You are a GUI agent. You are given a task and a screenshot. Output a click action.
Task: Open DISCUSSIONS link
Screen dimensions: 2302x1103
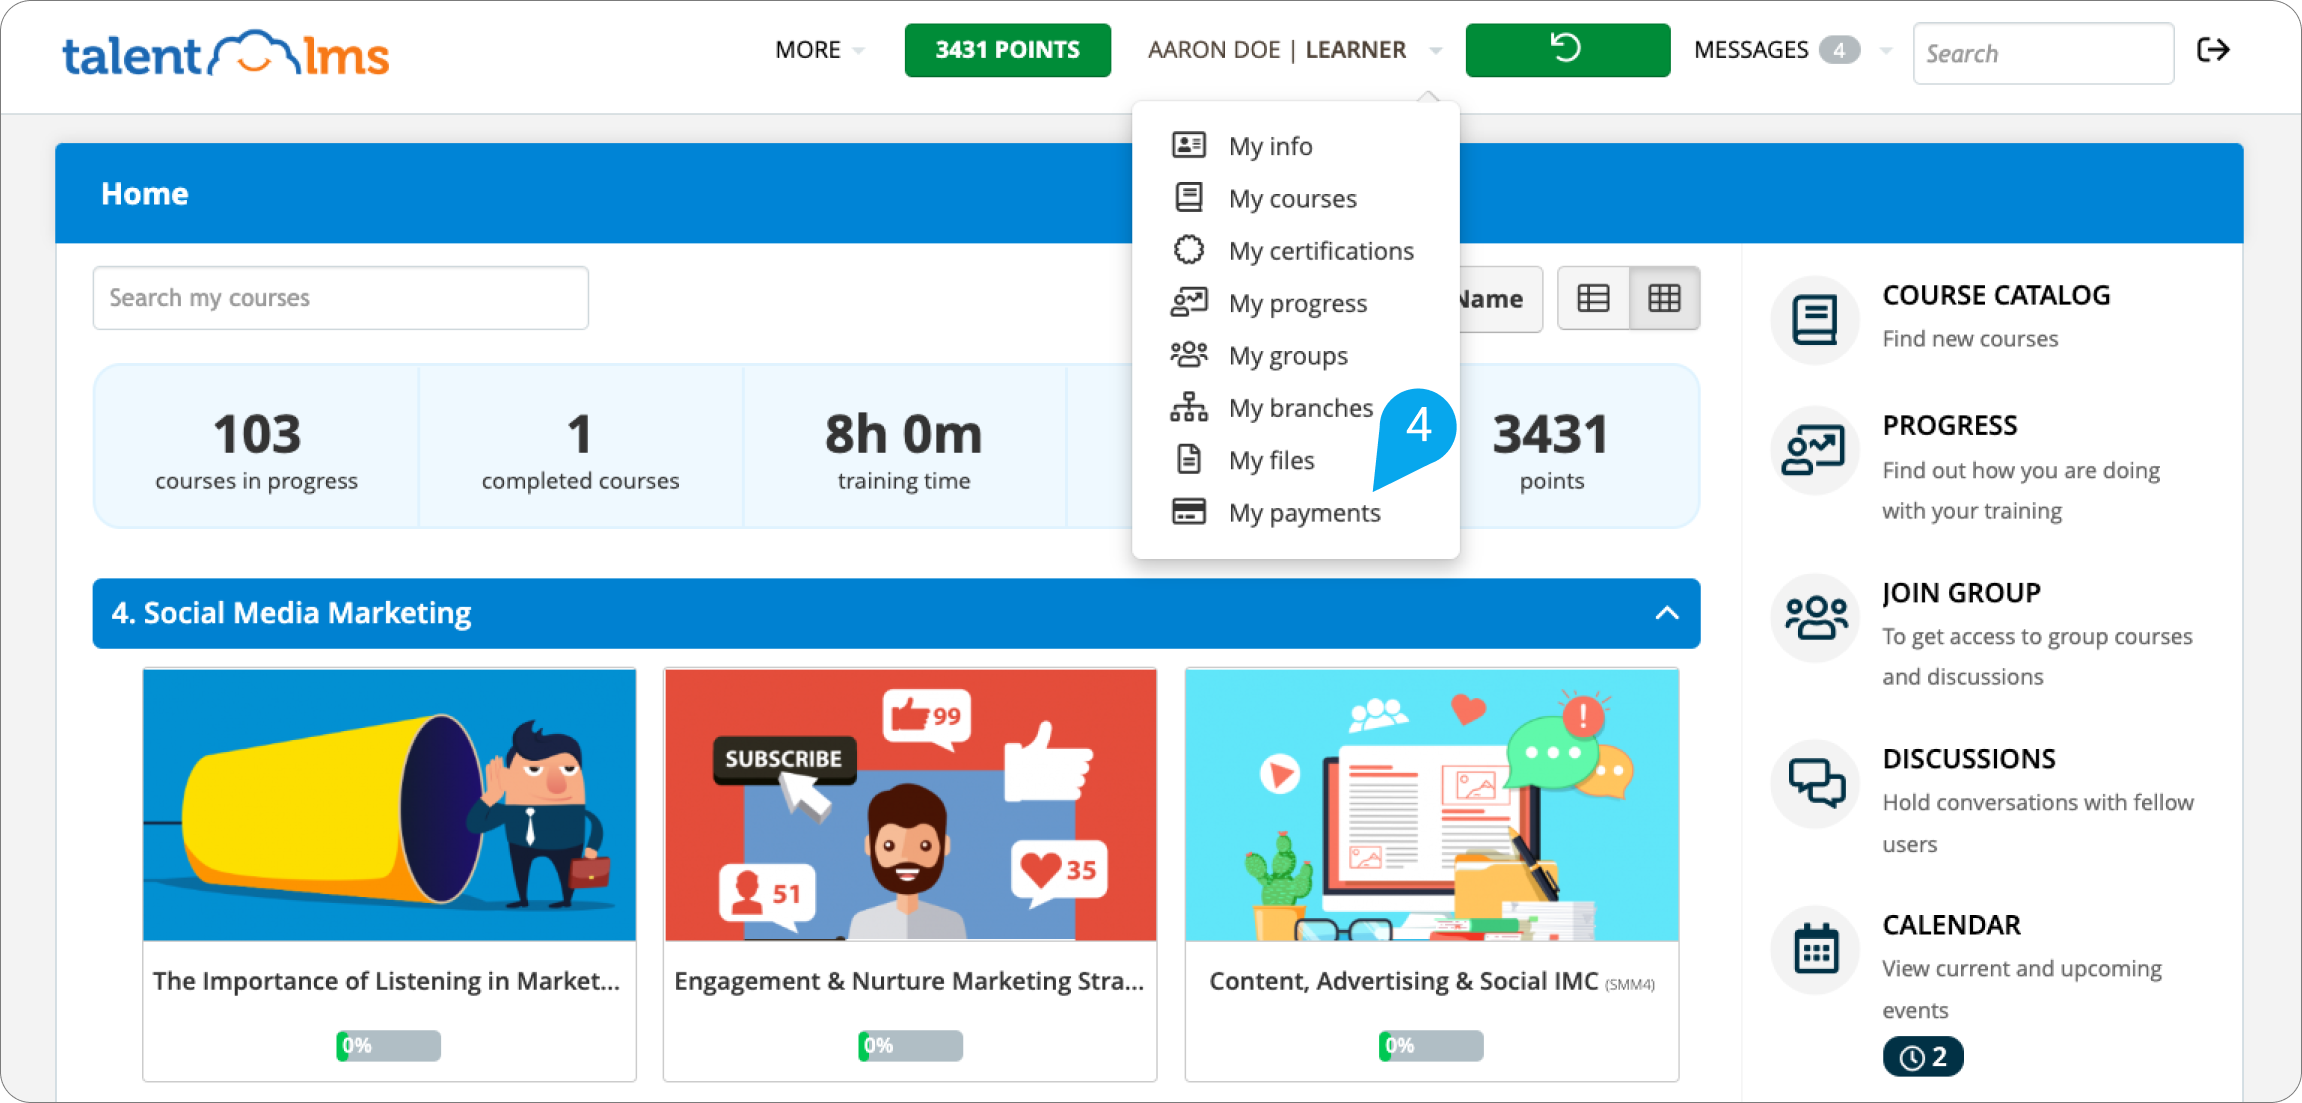(1969, 758)
